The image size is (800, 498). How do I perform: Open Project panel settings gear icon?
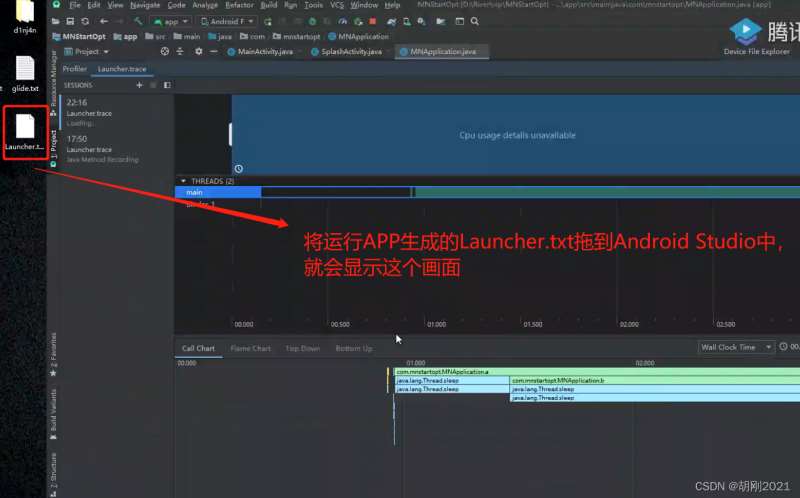click(198, 51)
